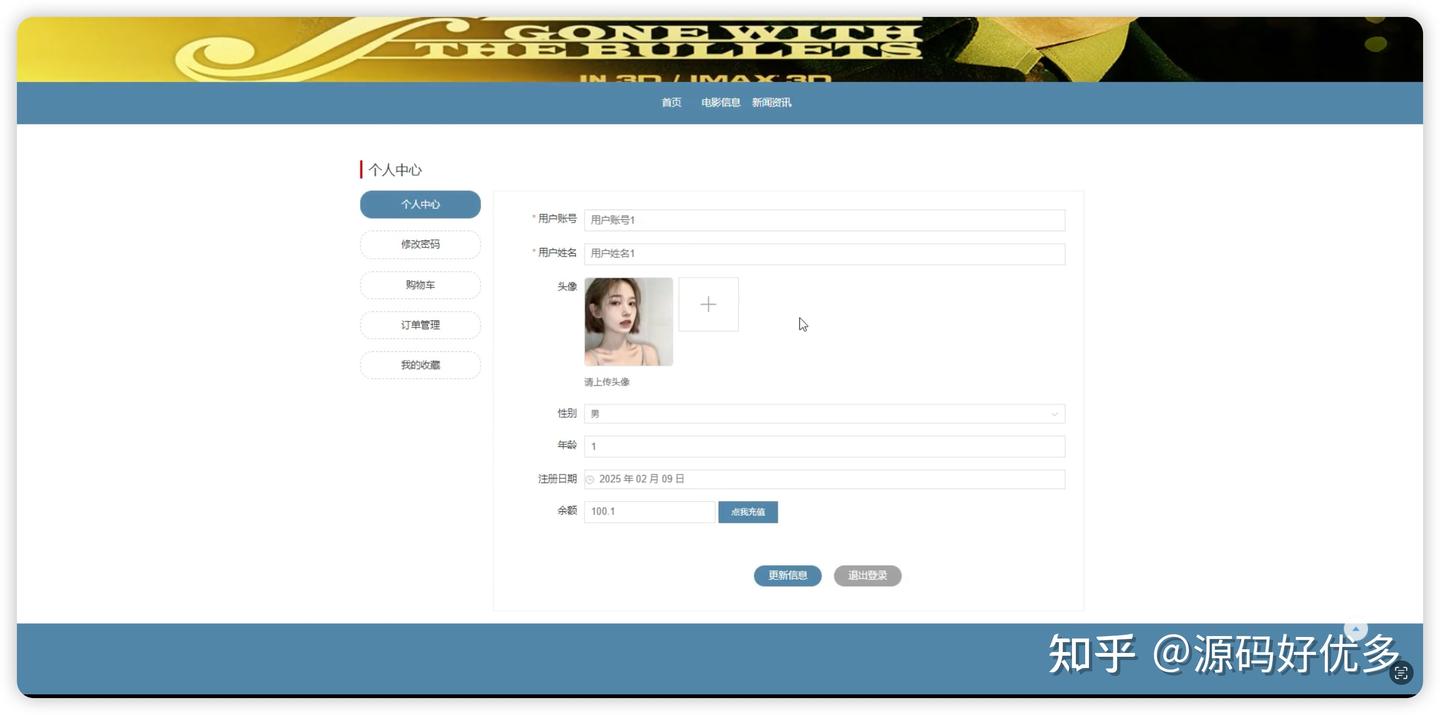The width and height of the screenshot is (1440, 715).
Task: Open the 购物车 shopping cart section
Action: (x=420, y=284)
